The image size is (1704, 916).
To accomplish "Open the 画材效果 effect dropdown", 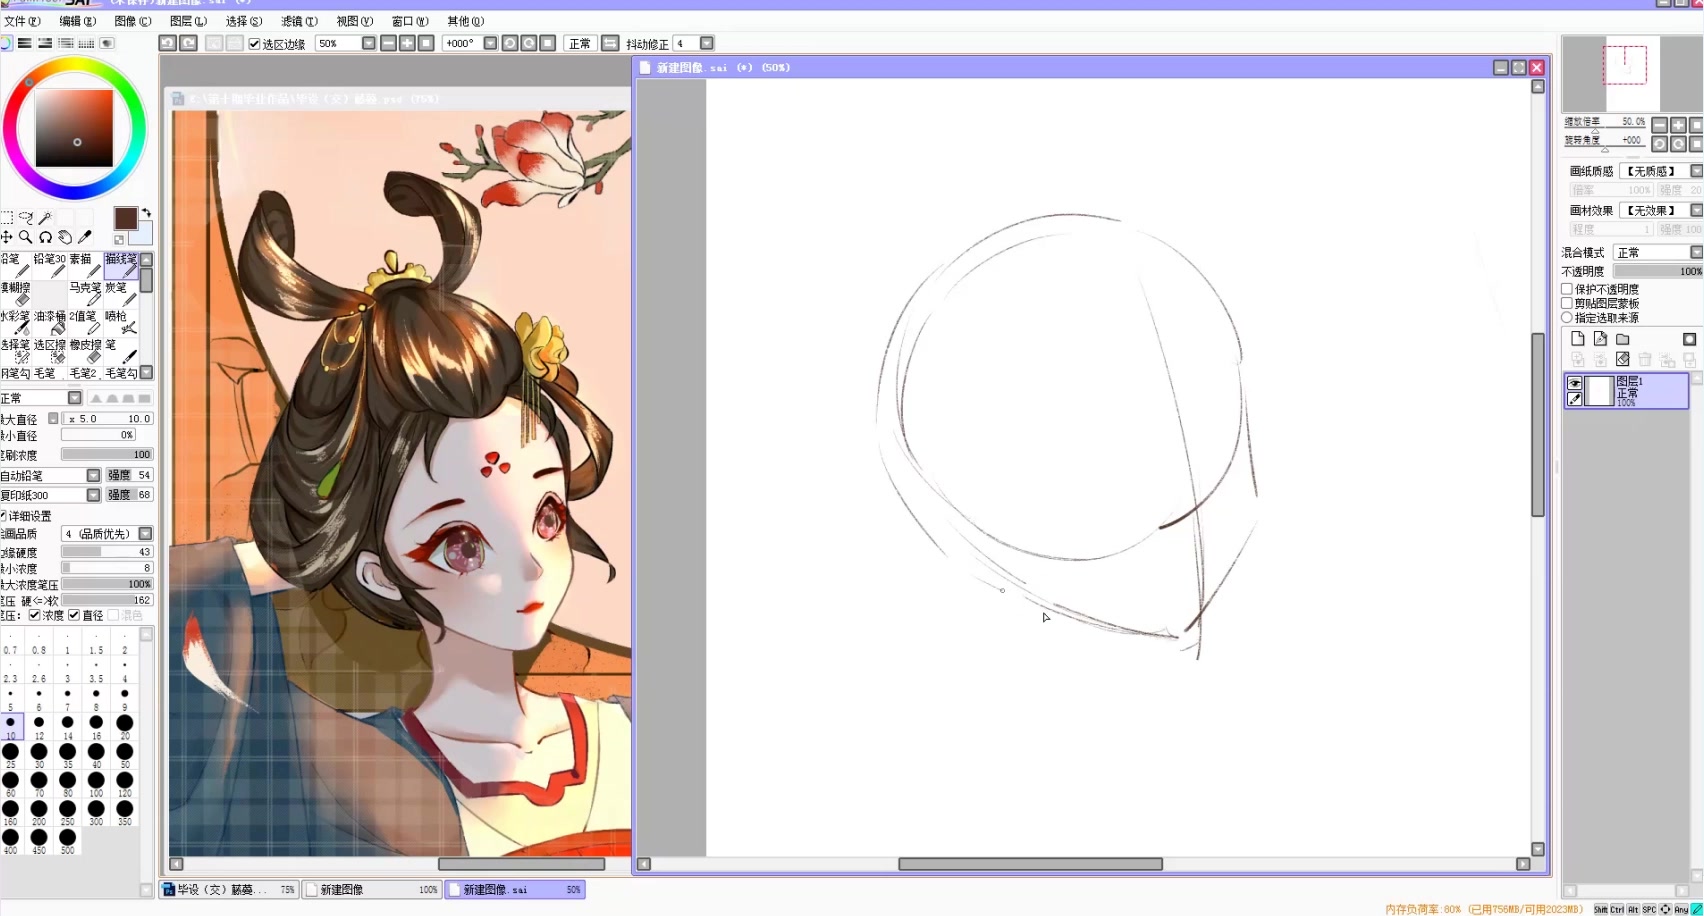I will [1696, 210].
